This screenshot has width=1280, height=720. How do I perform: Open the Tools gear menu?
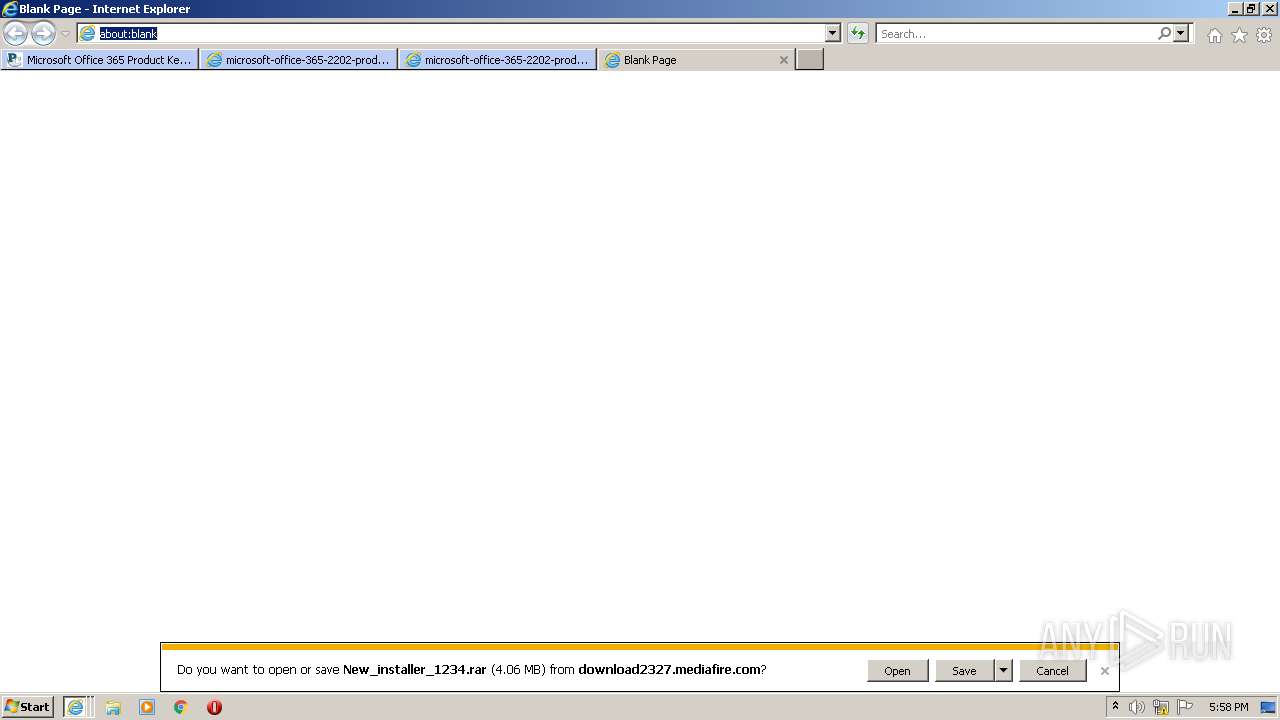1264,35
